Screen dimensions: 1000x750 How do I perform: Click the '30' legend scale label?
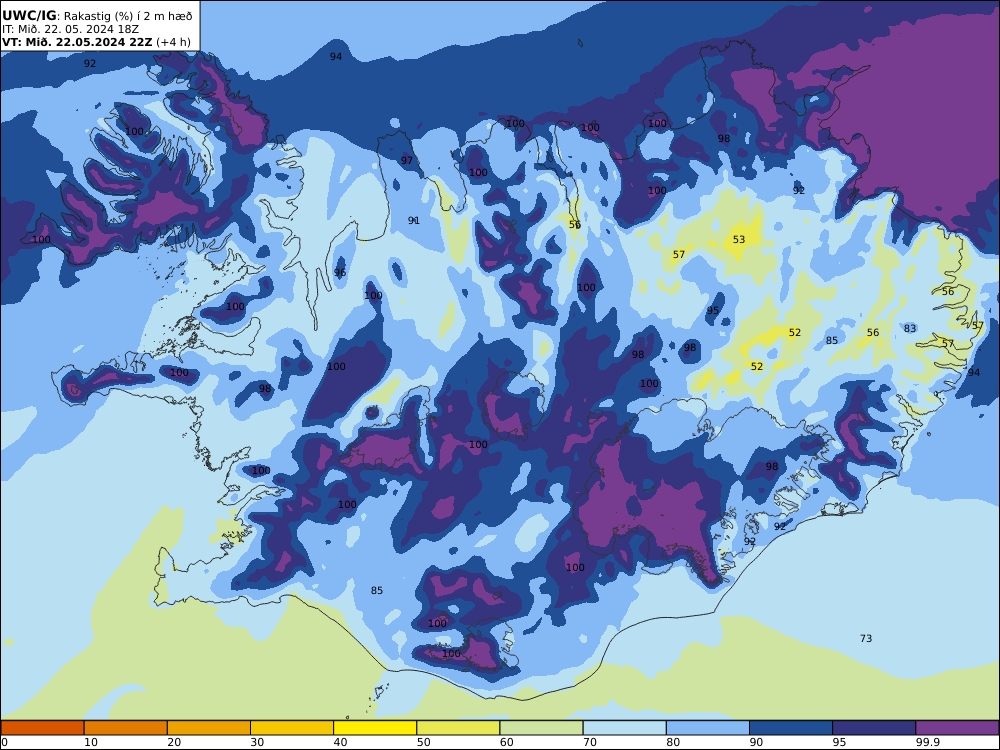coord(258,742)
